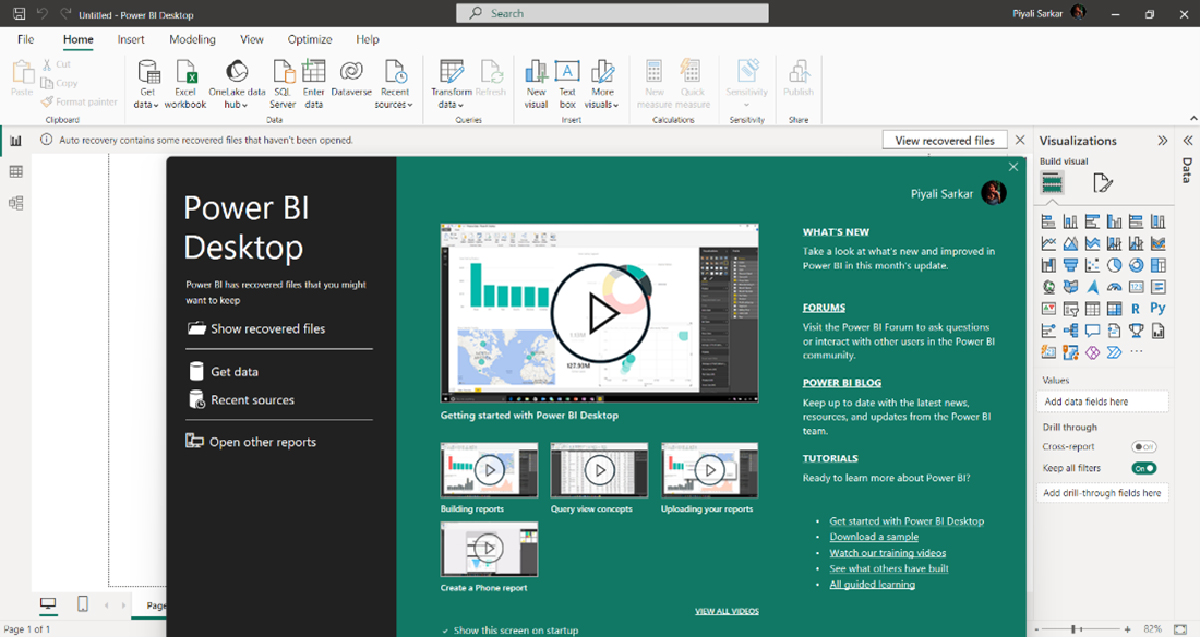This screenshot has height=638, width=1200.
Task: Switch to the Modeling ribbon tab
Action: pos(192,40)
